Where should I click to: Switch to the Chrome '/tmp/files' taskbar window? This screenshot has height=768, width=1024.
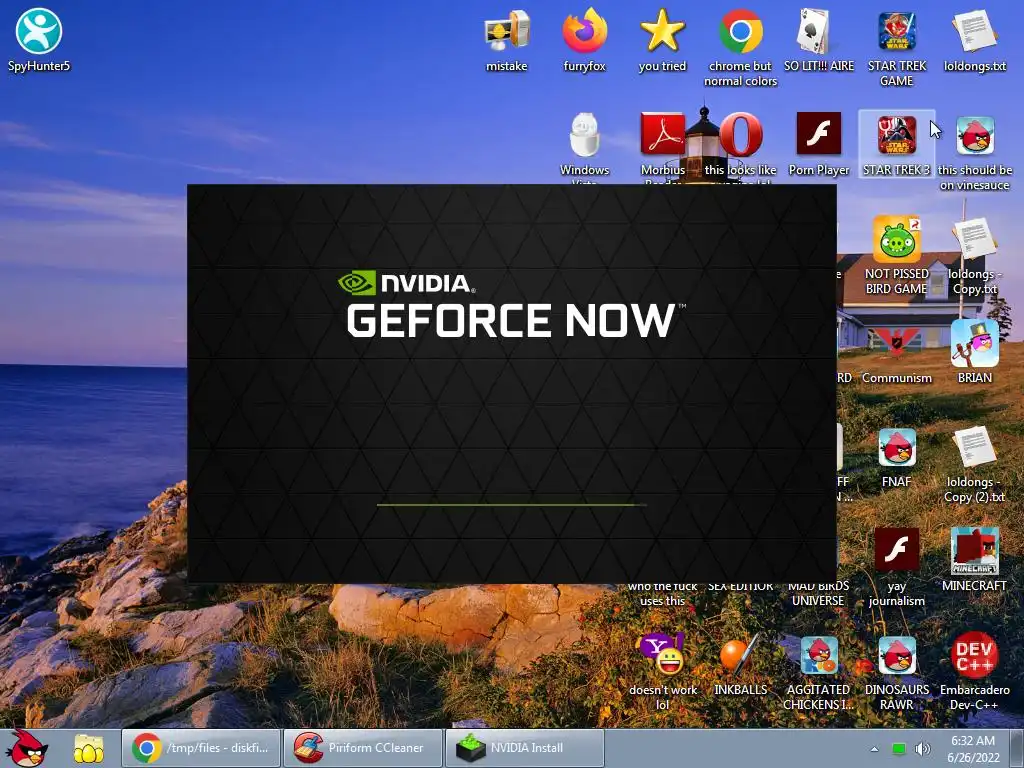(201, 748)
